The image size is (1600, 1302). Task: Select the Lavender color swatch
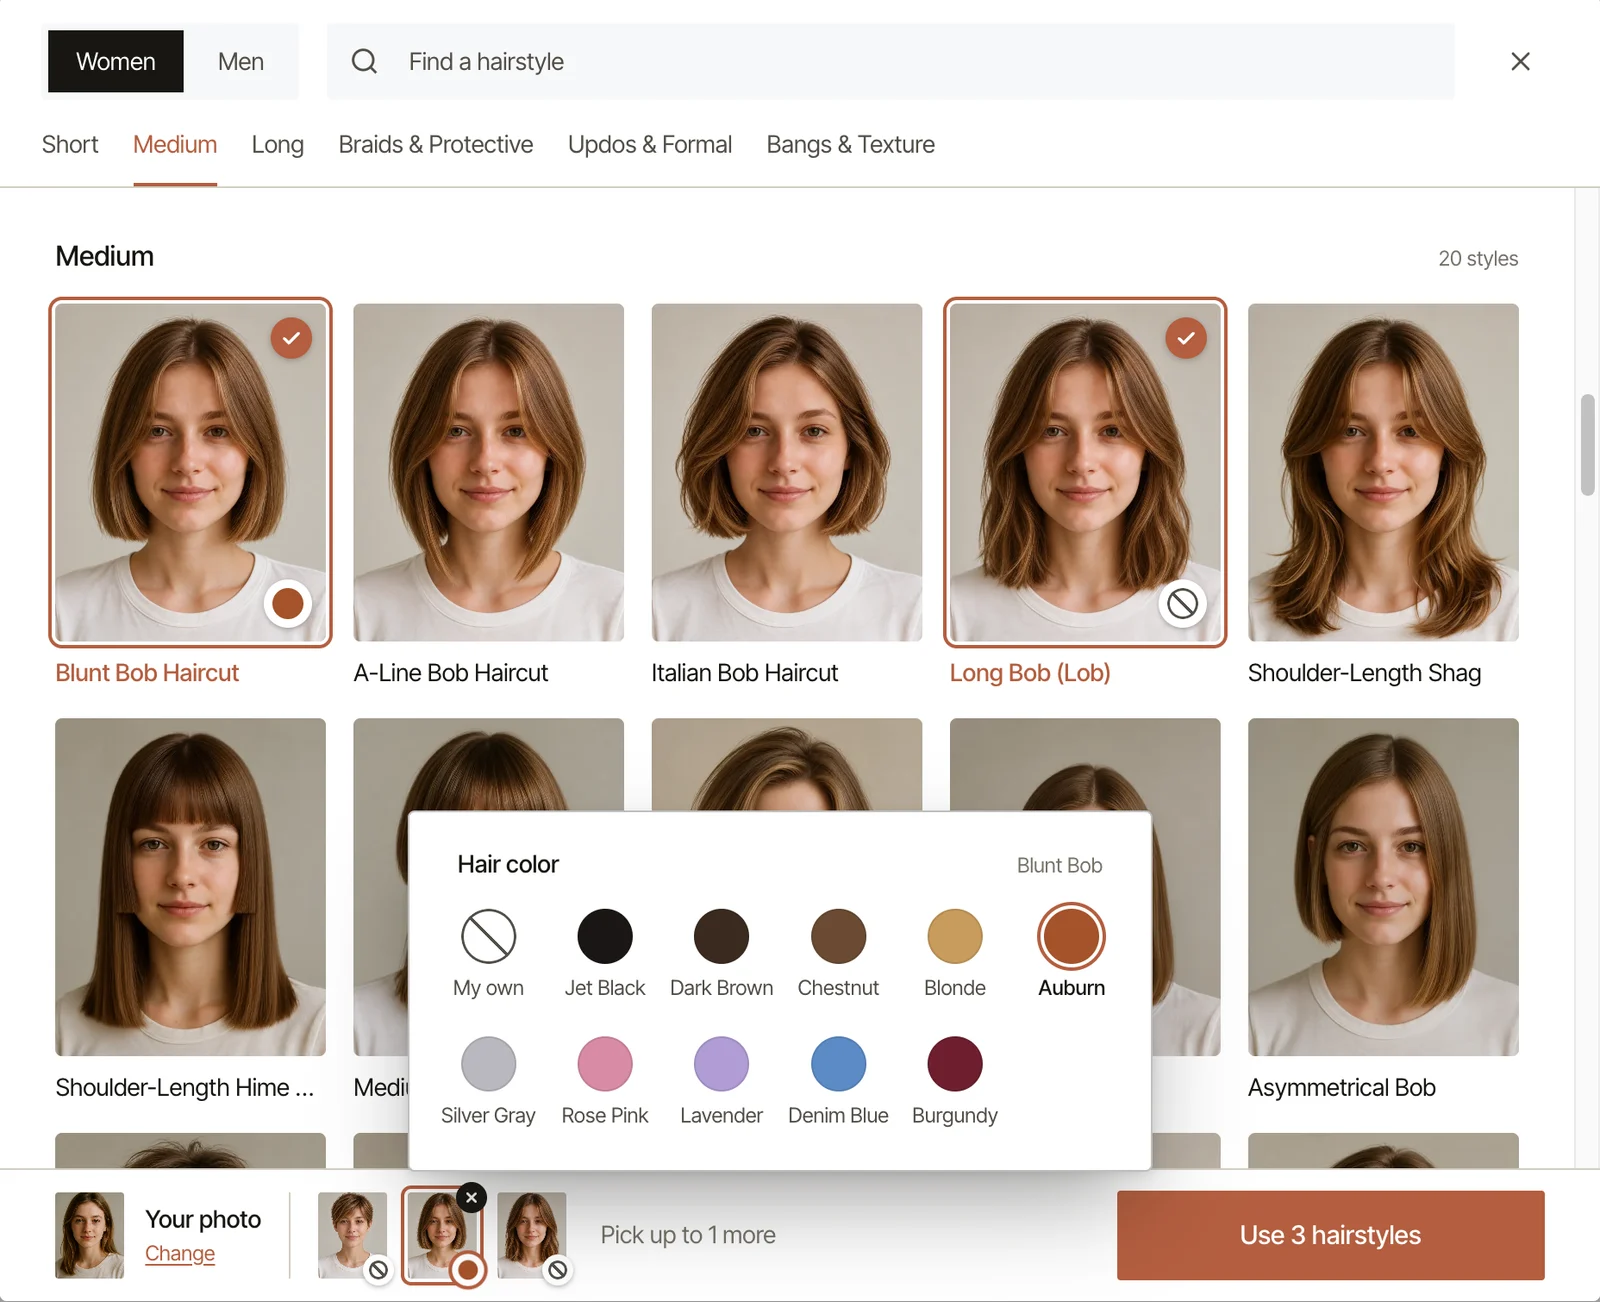pyautogui.click(x=721, y=1063)
